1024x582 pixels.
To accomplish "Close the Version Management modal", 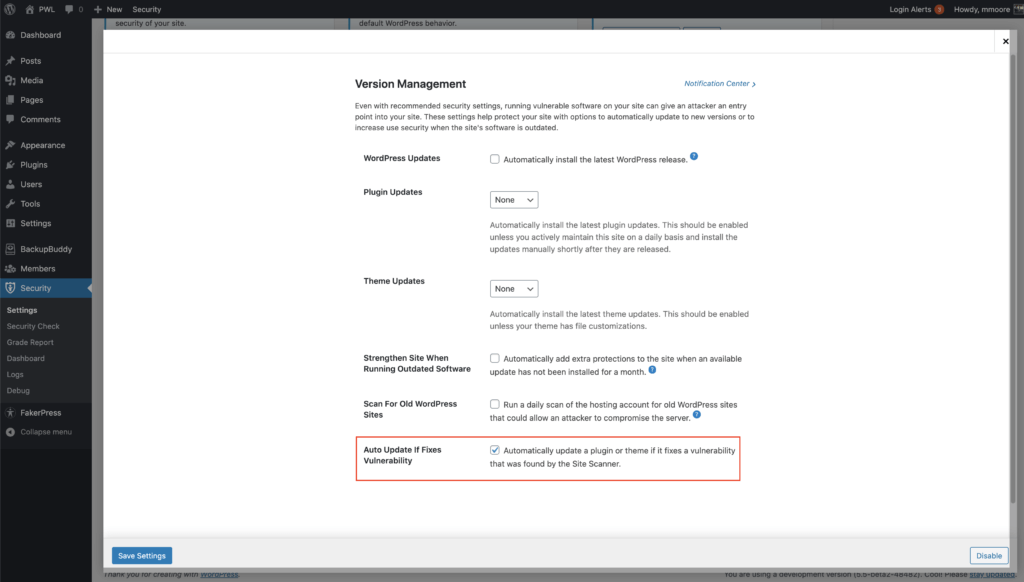I will tap(1006, 41).
